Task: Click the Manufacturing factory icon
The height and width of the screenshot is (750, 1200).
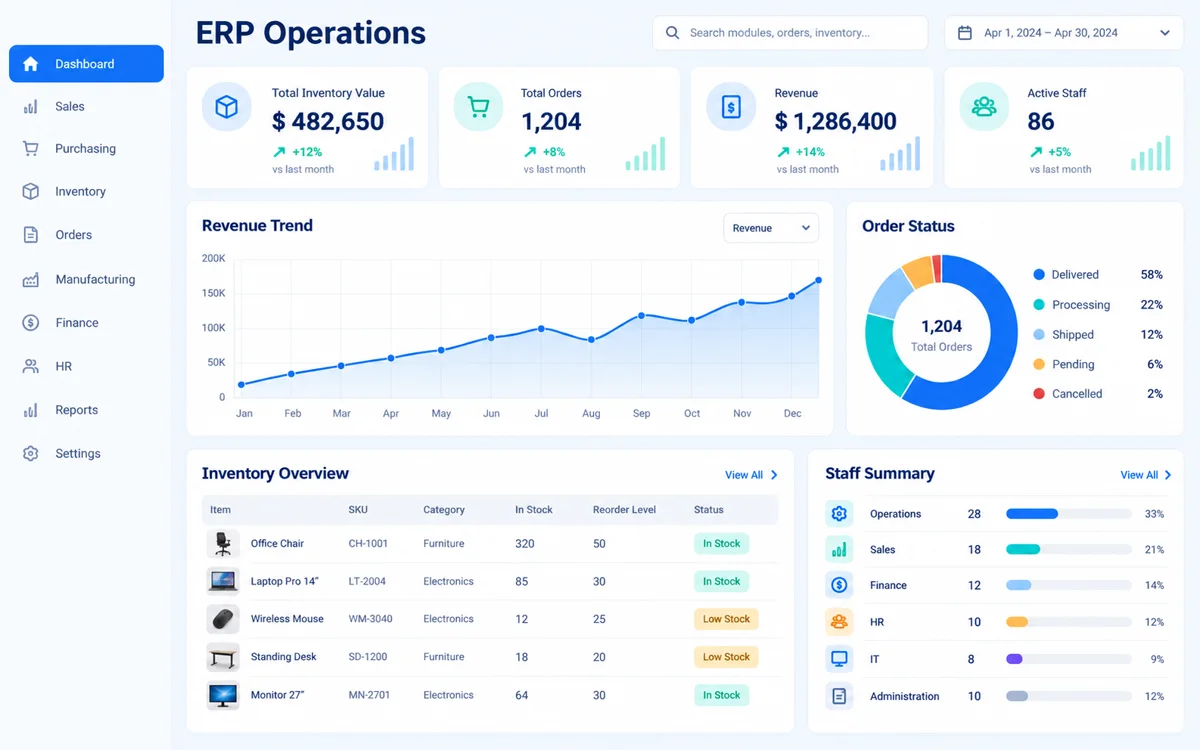Action: coord(31,280)
